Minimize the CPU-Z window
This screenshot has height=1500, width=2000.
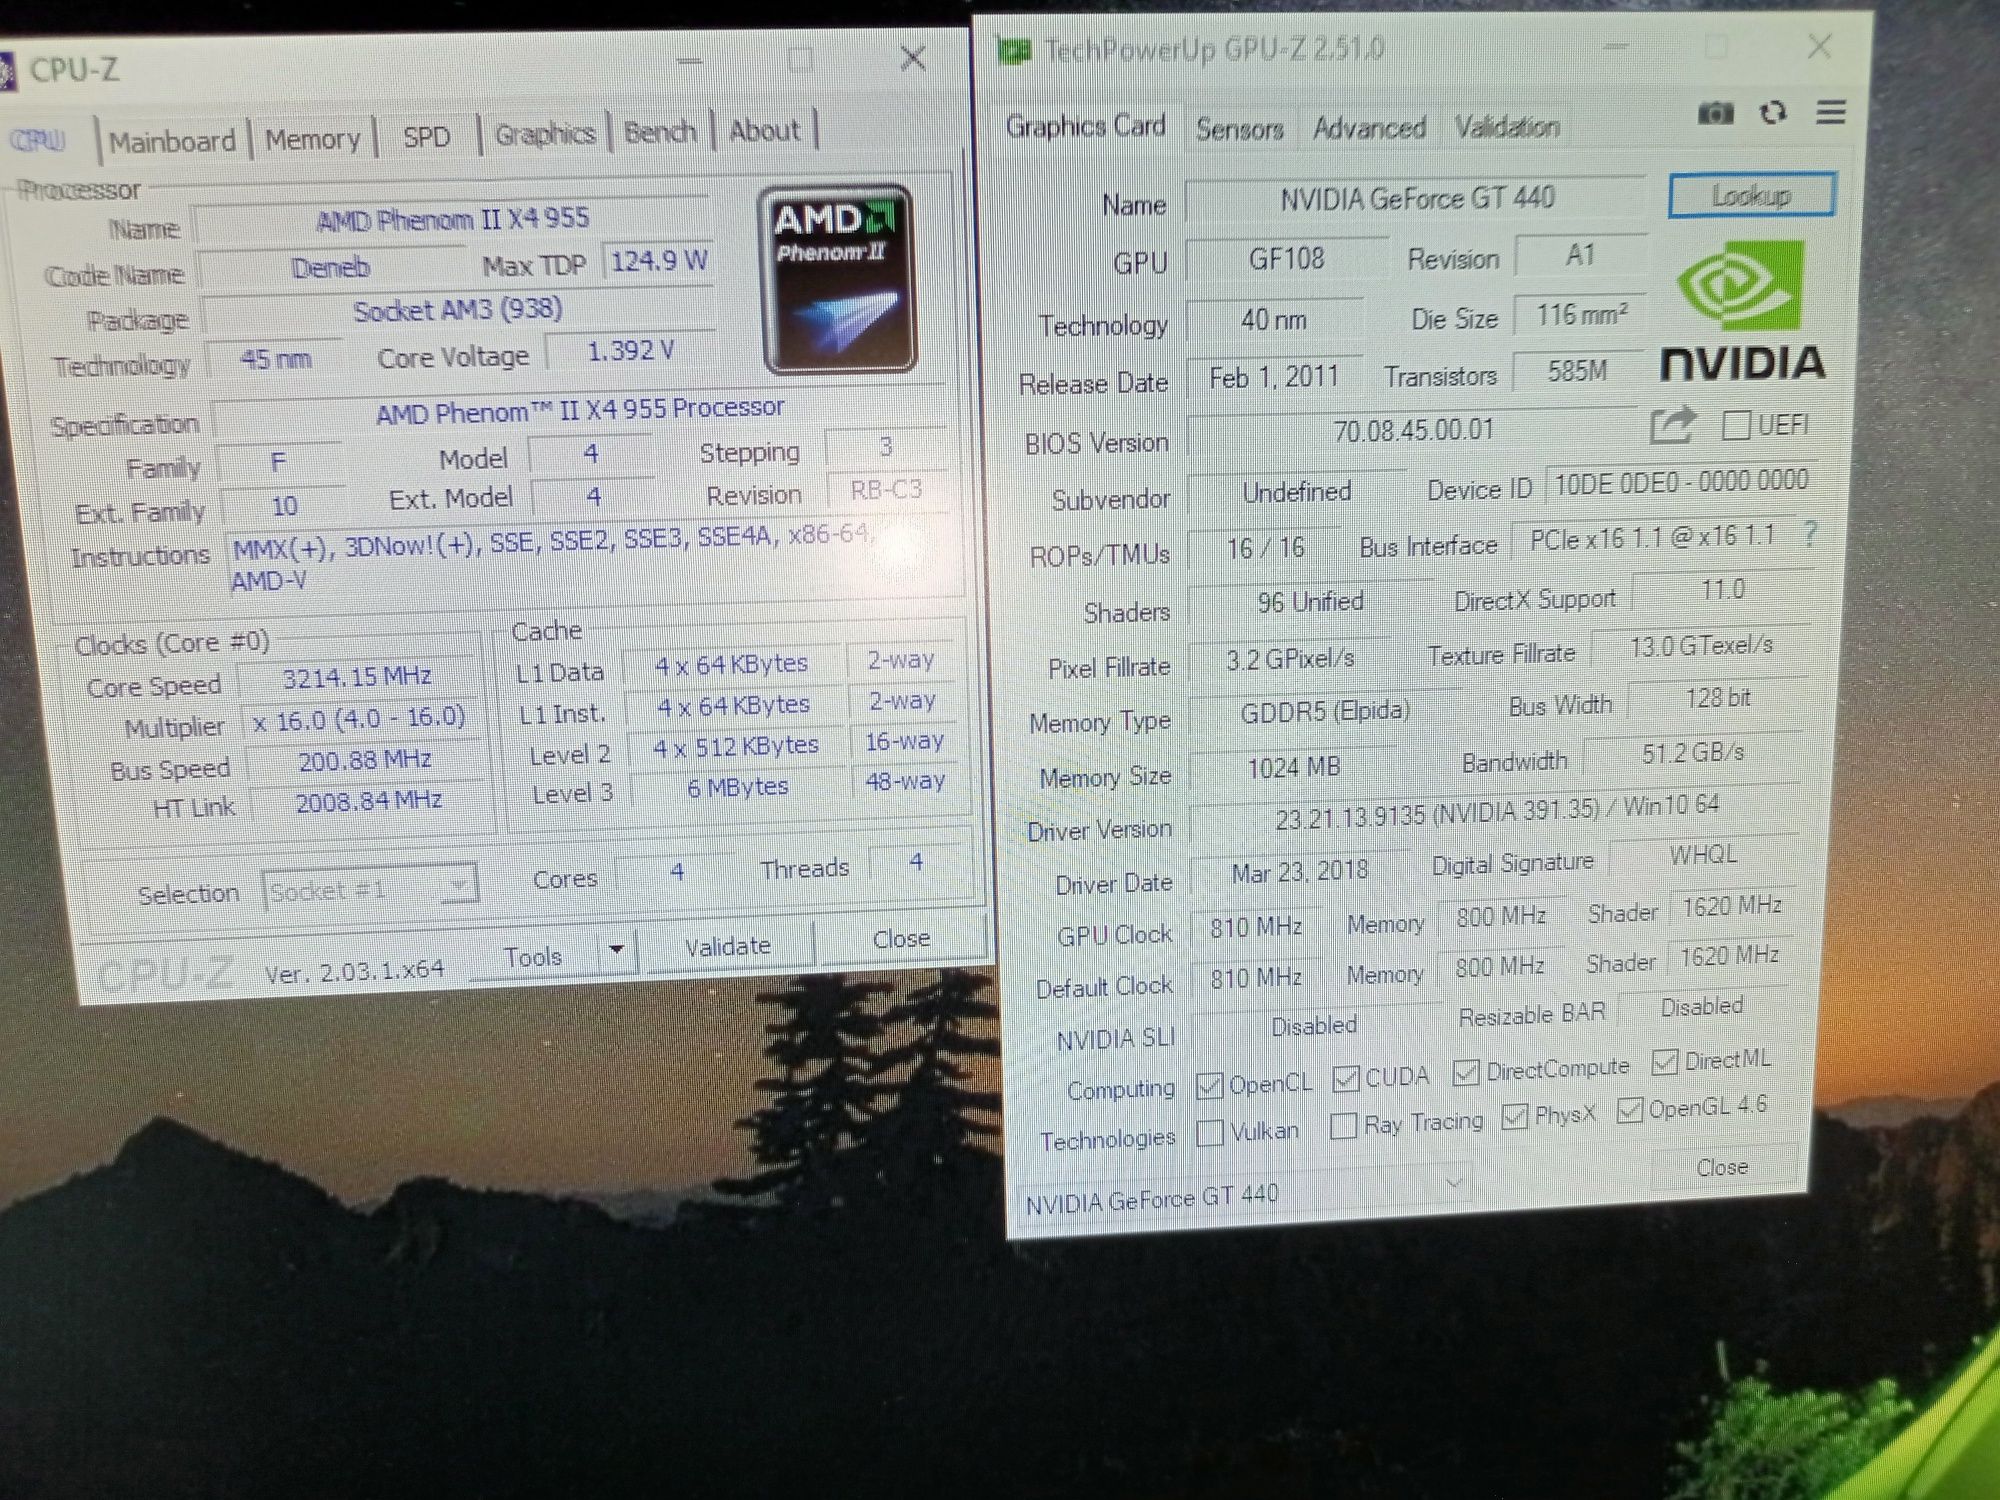(x=689, y=62)
